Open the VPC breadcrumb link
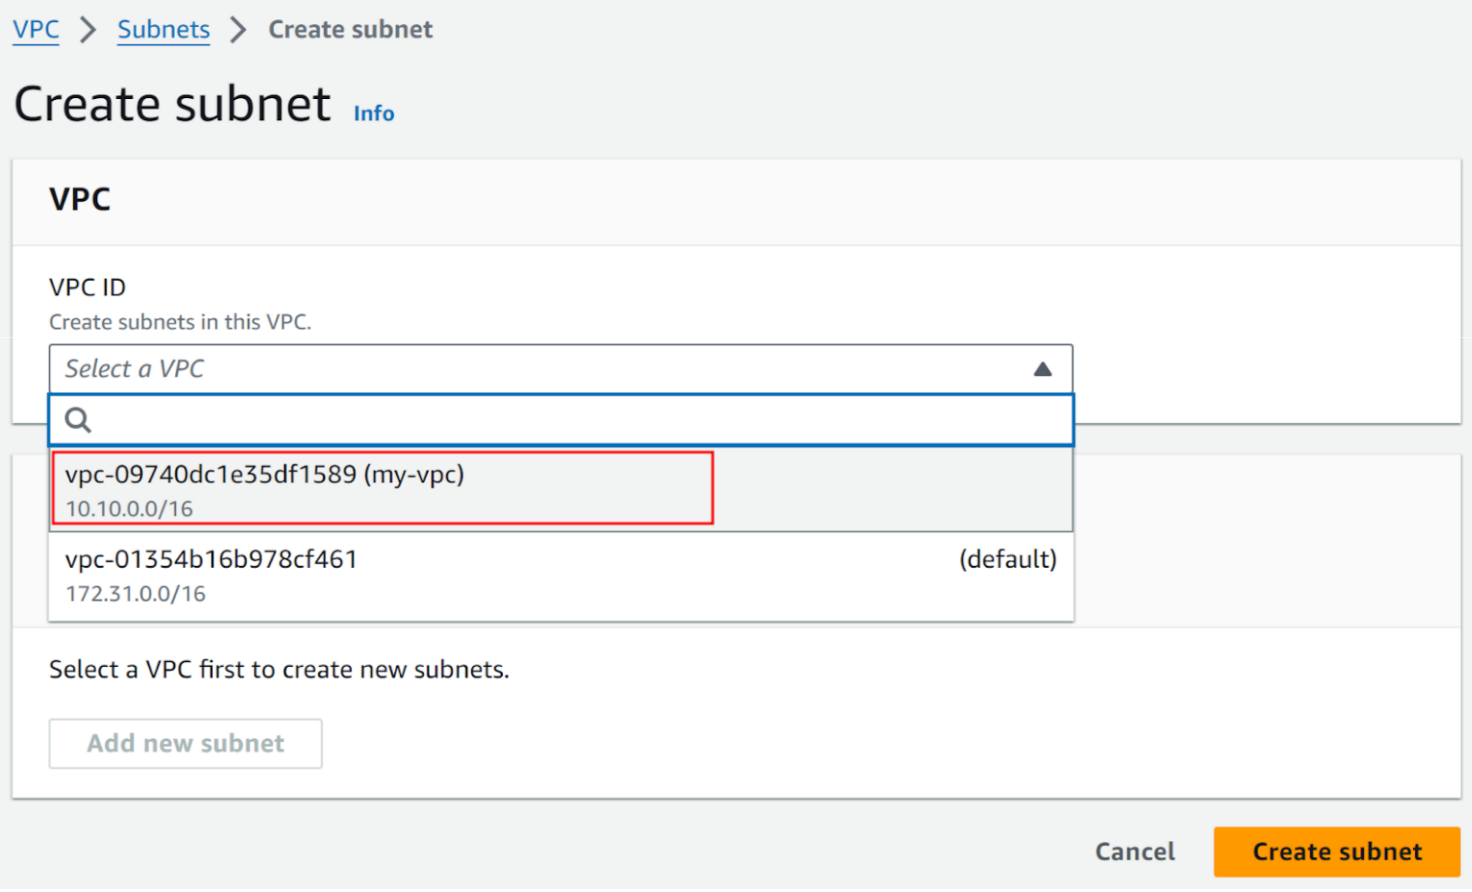 pos(36,29)
